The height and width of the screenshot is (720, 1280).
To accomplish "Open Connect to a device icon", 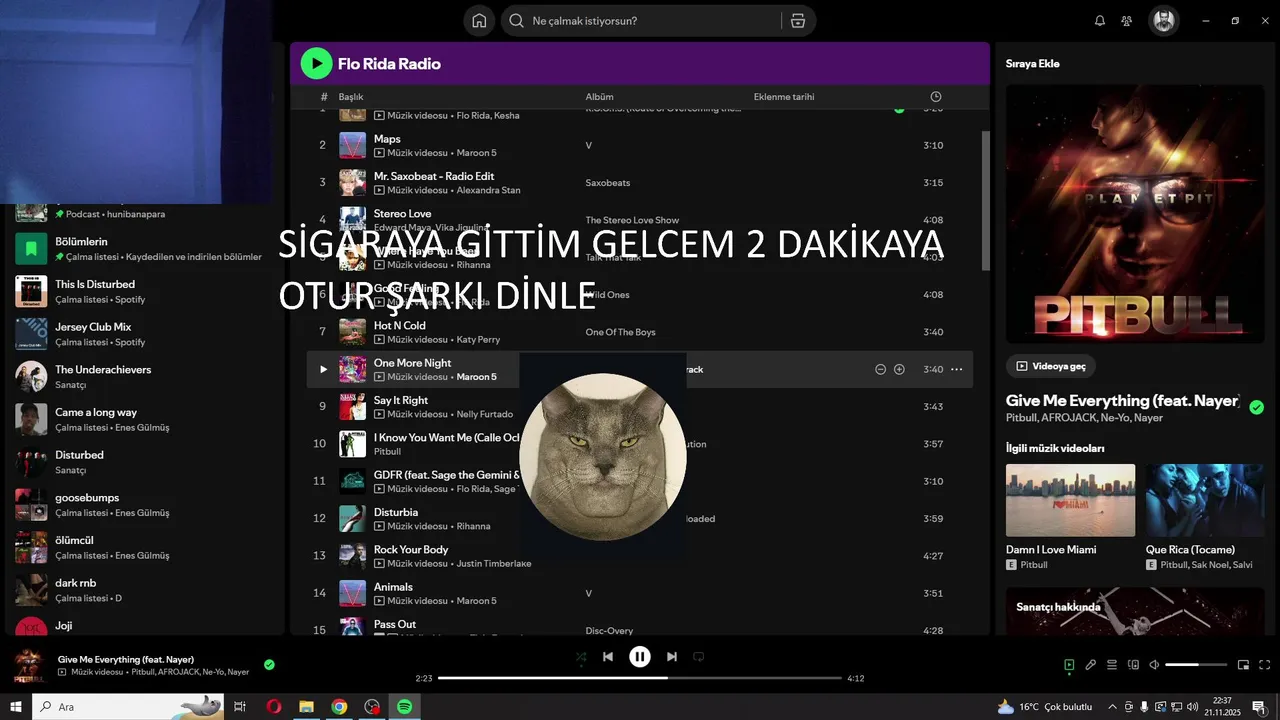I will tap(1133, 664).
